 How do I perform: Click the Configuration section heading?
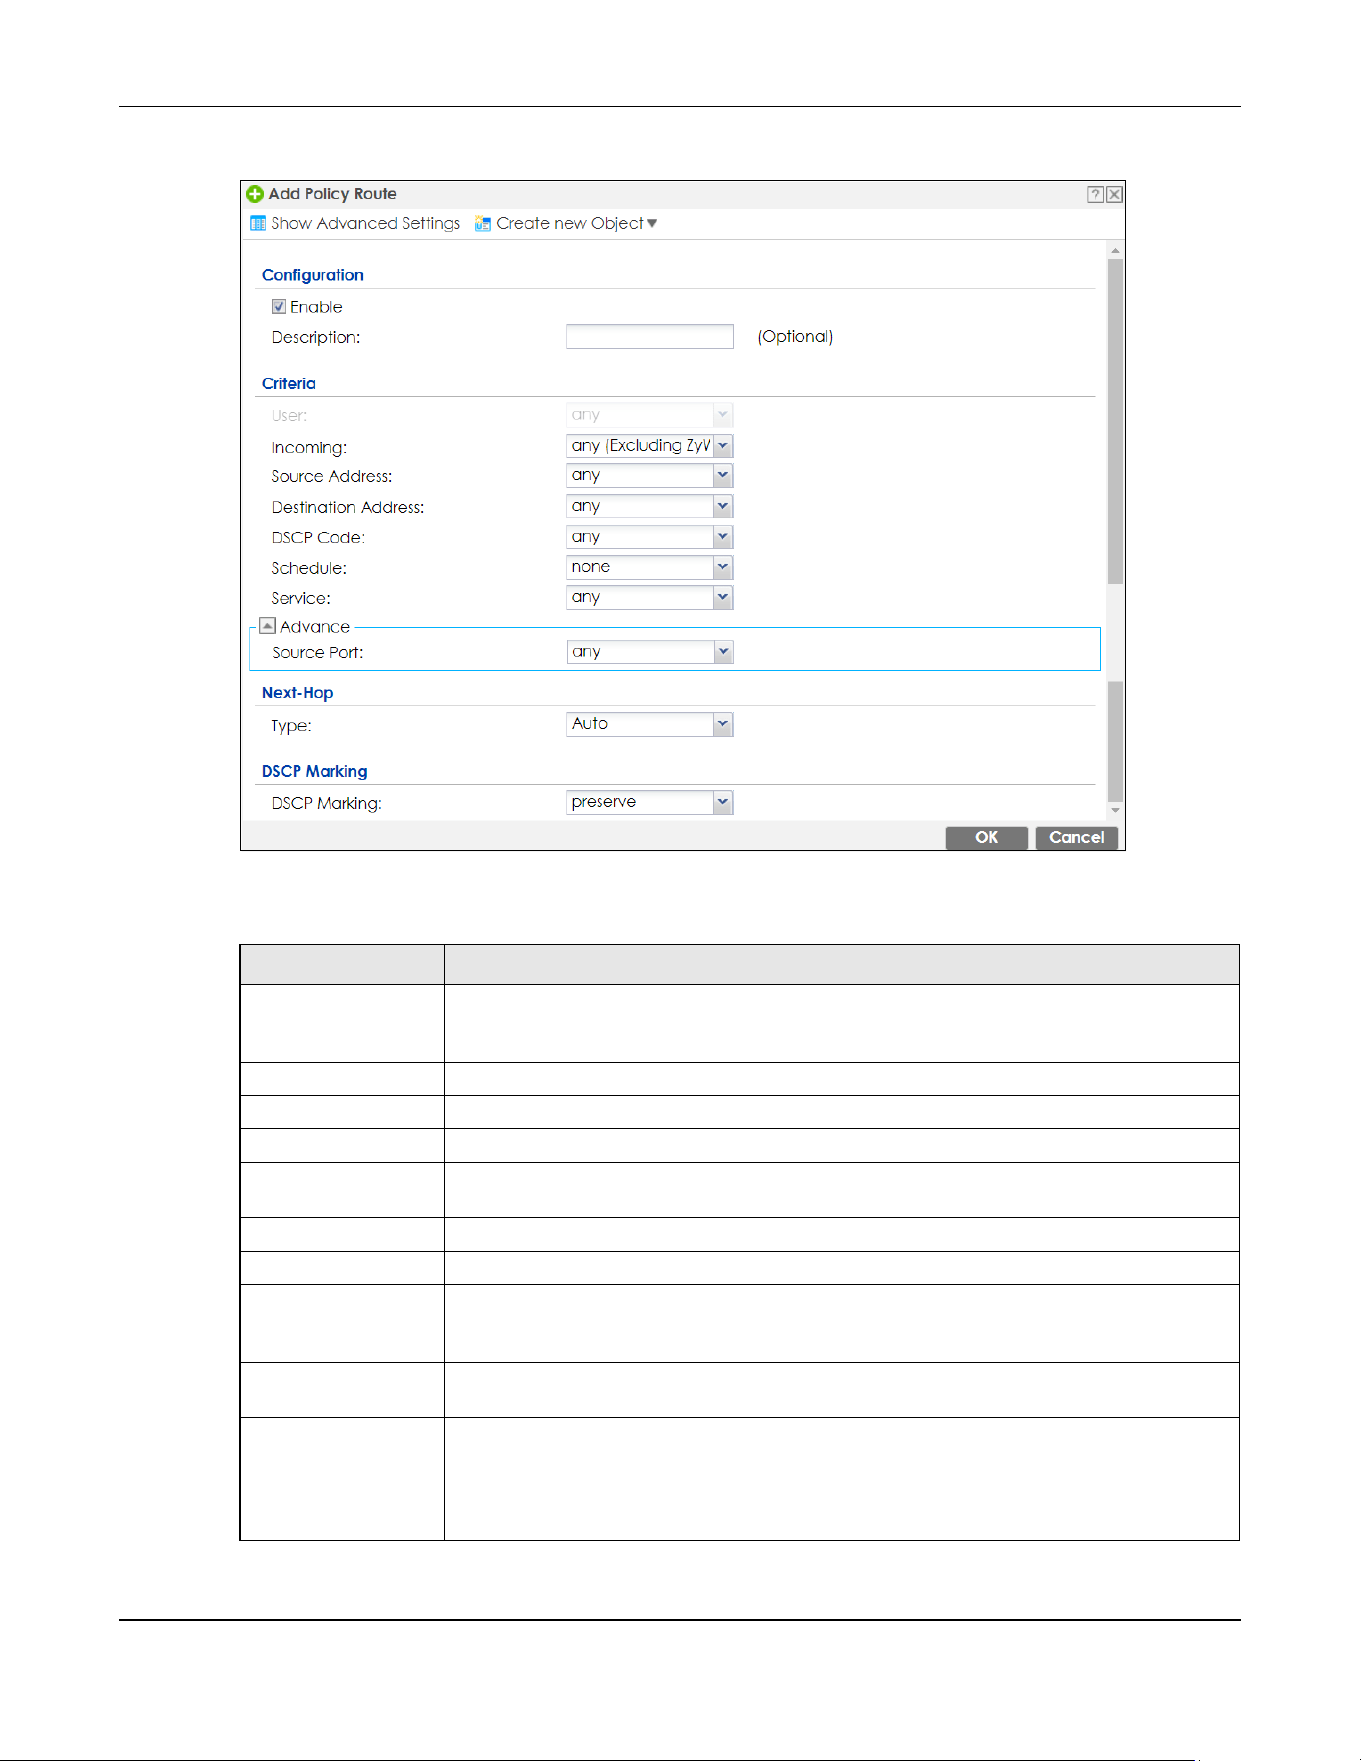pos(313,275)
